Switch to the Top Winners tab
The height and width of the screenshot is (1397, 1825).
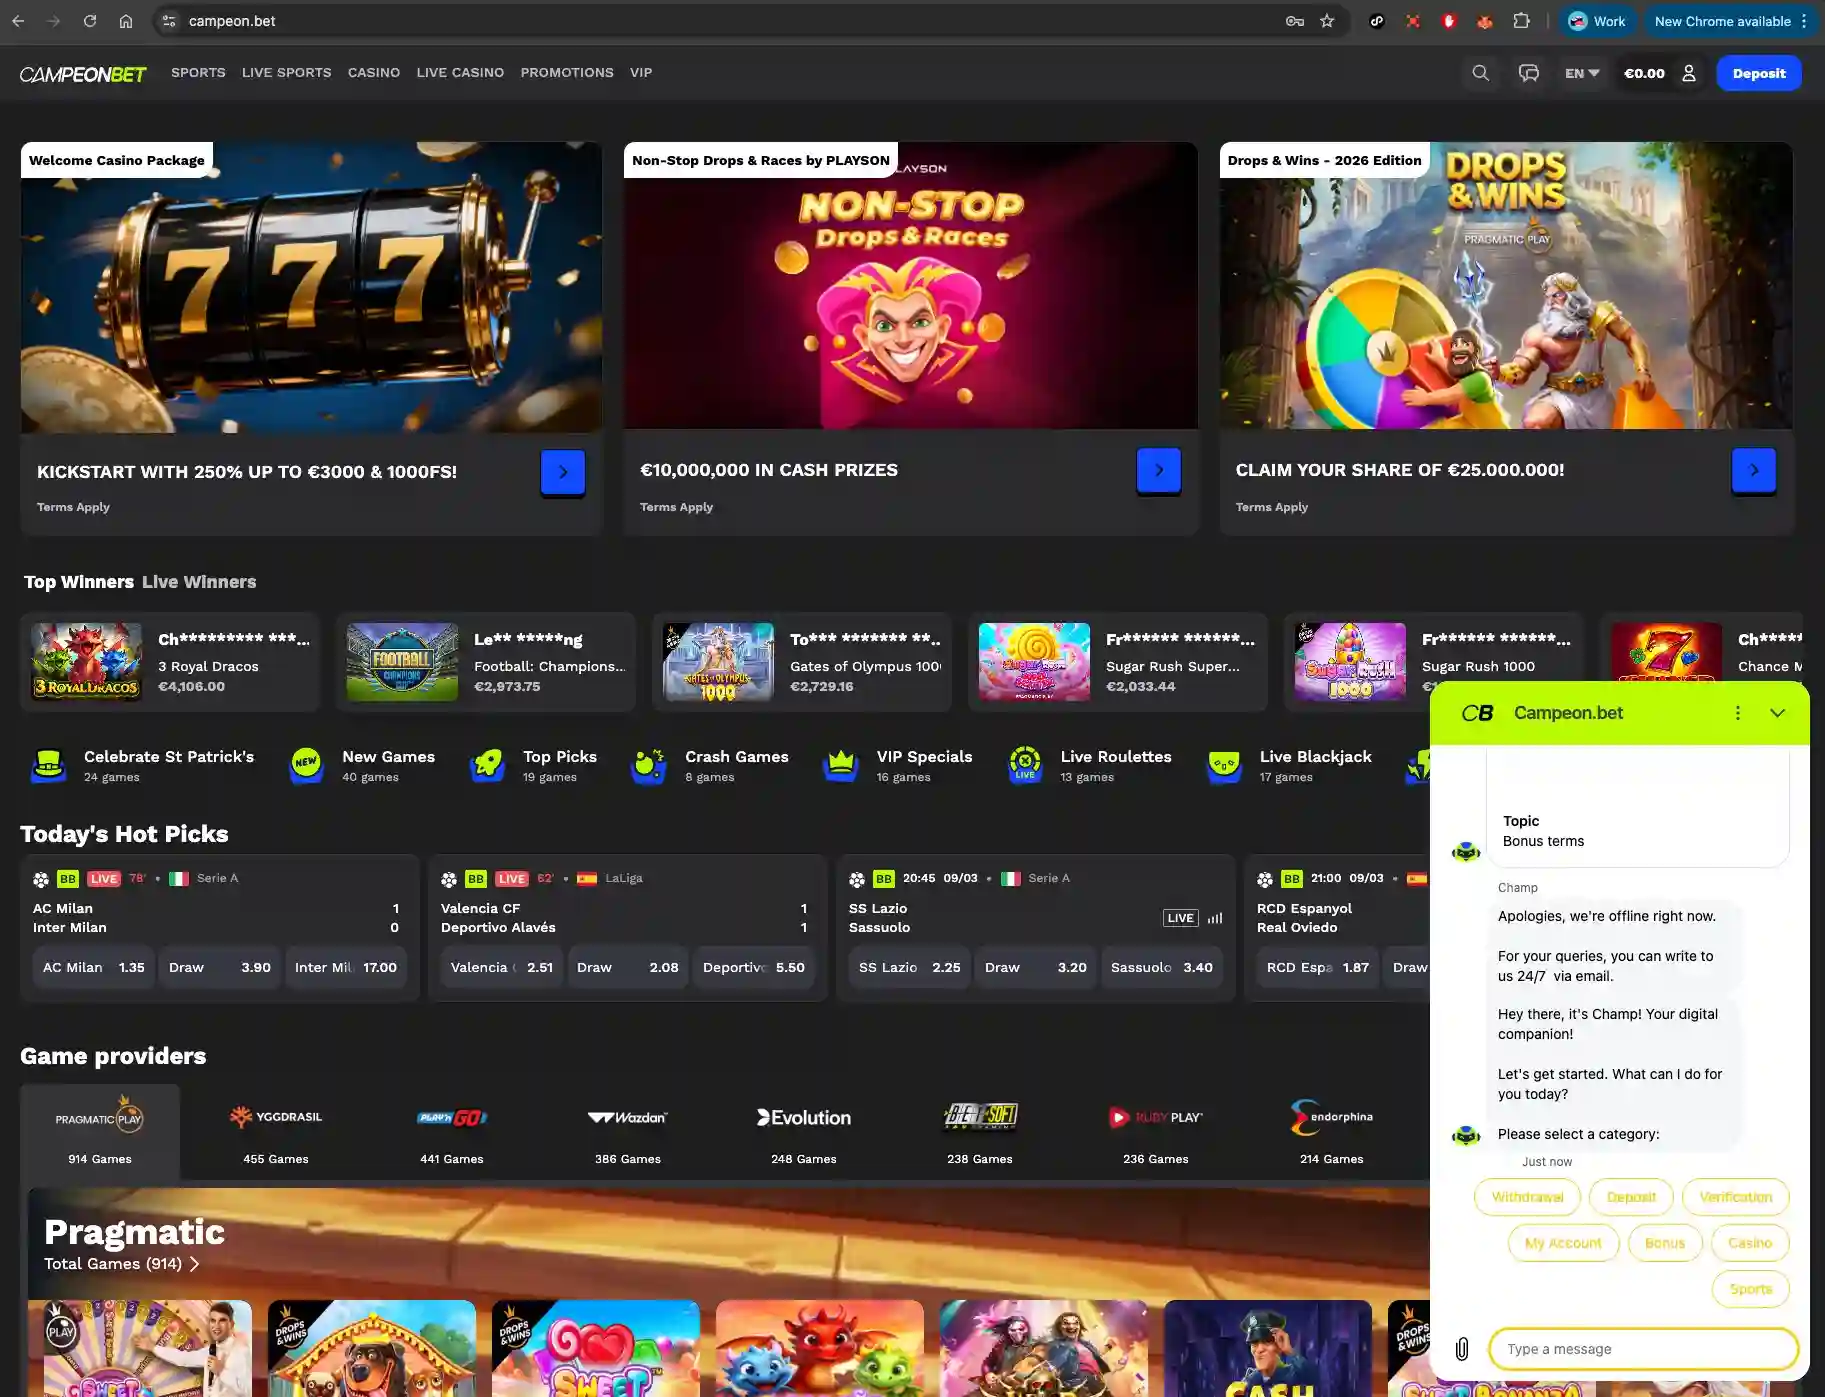(79, 582)
